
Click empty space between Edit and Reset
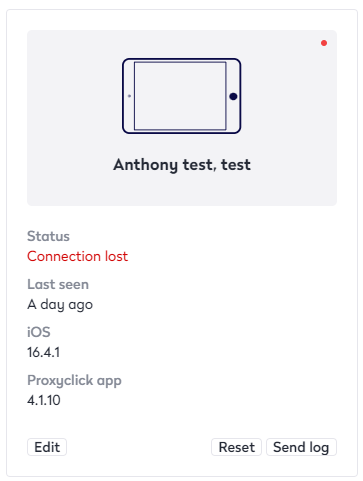[139, 447]
